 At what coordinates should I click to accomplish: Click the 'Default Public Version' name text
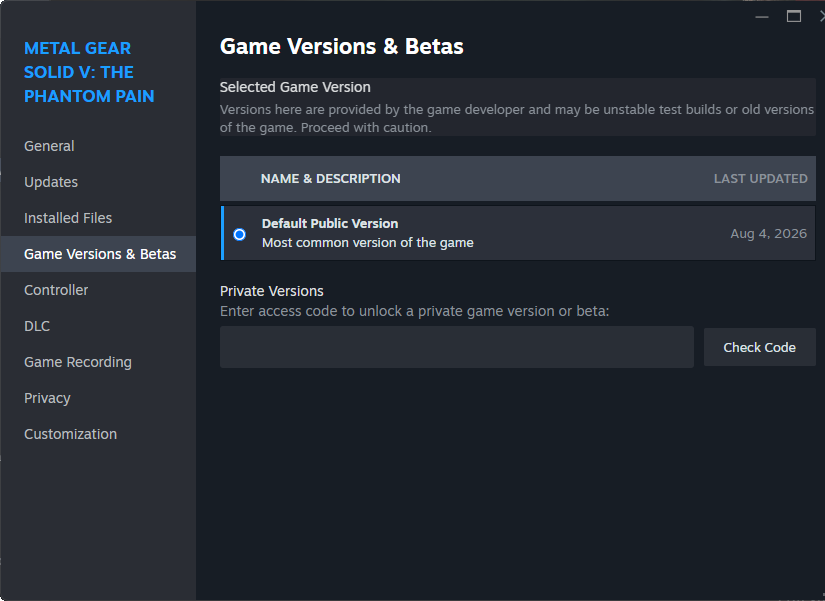pos(330,224)
